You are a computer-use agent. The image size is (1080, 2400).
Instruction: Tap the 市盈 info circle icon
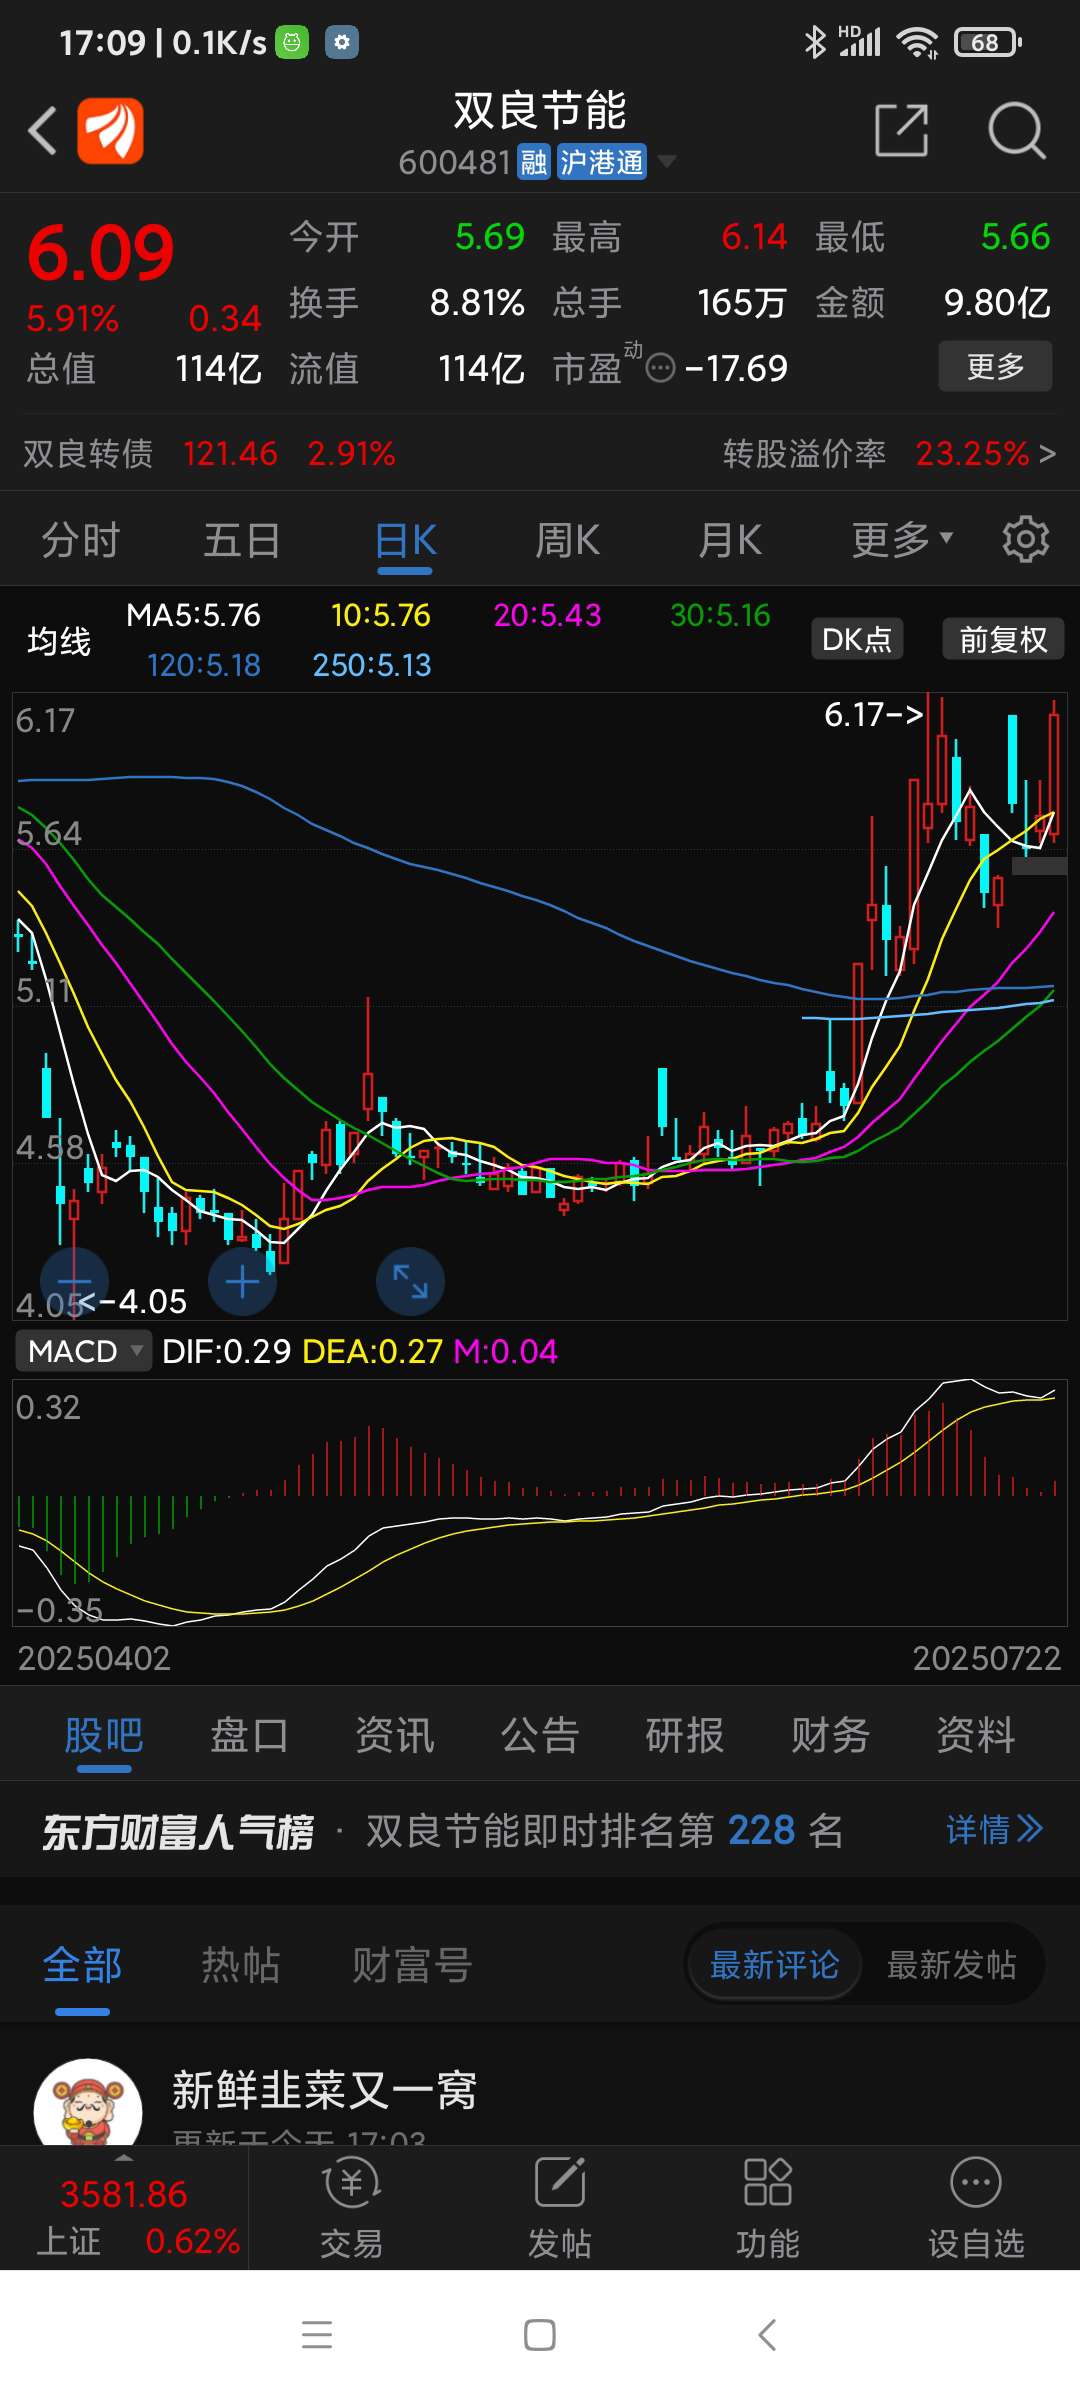[x=661, y=369]
